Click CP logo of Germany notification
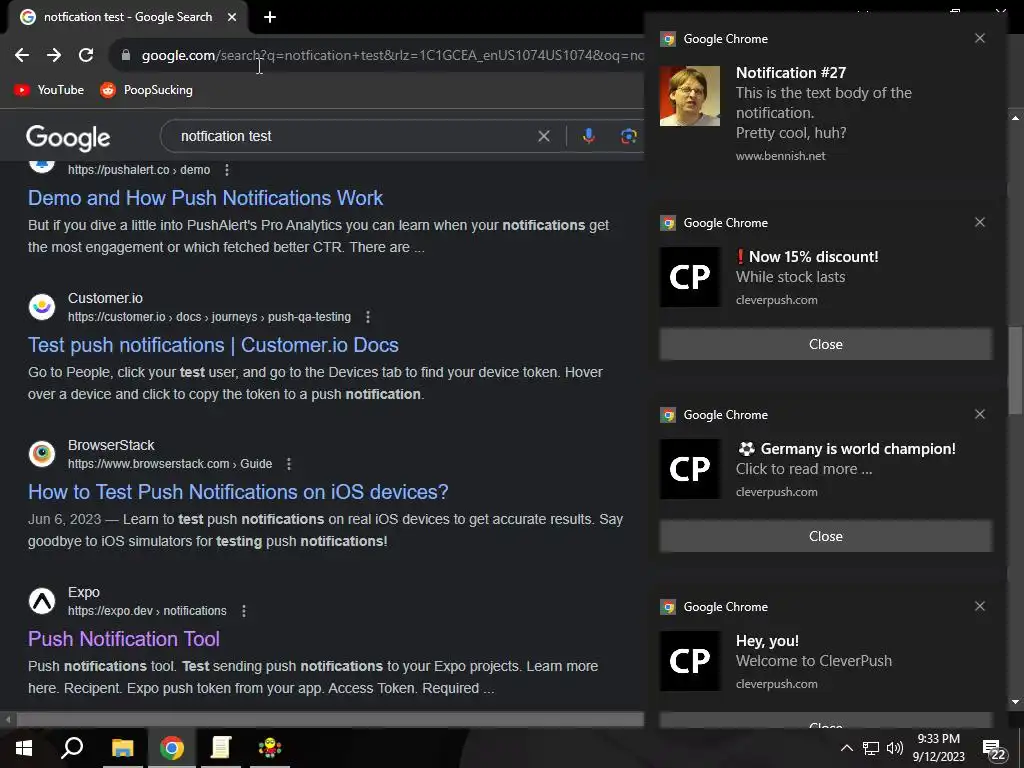1024x768 pixels. click(690, 469)
